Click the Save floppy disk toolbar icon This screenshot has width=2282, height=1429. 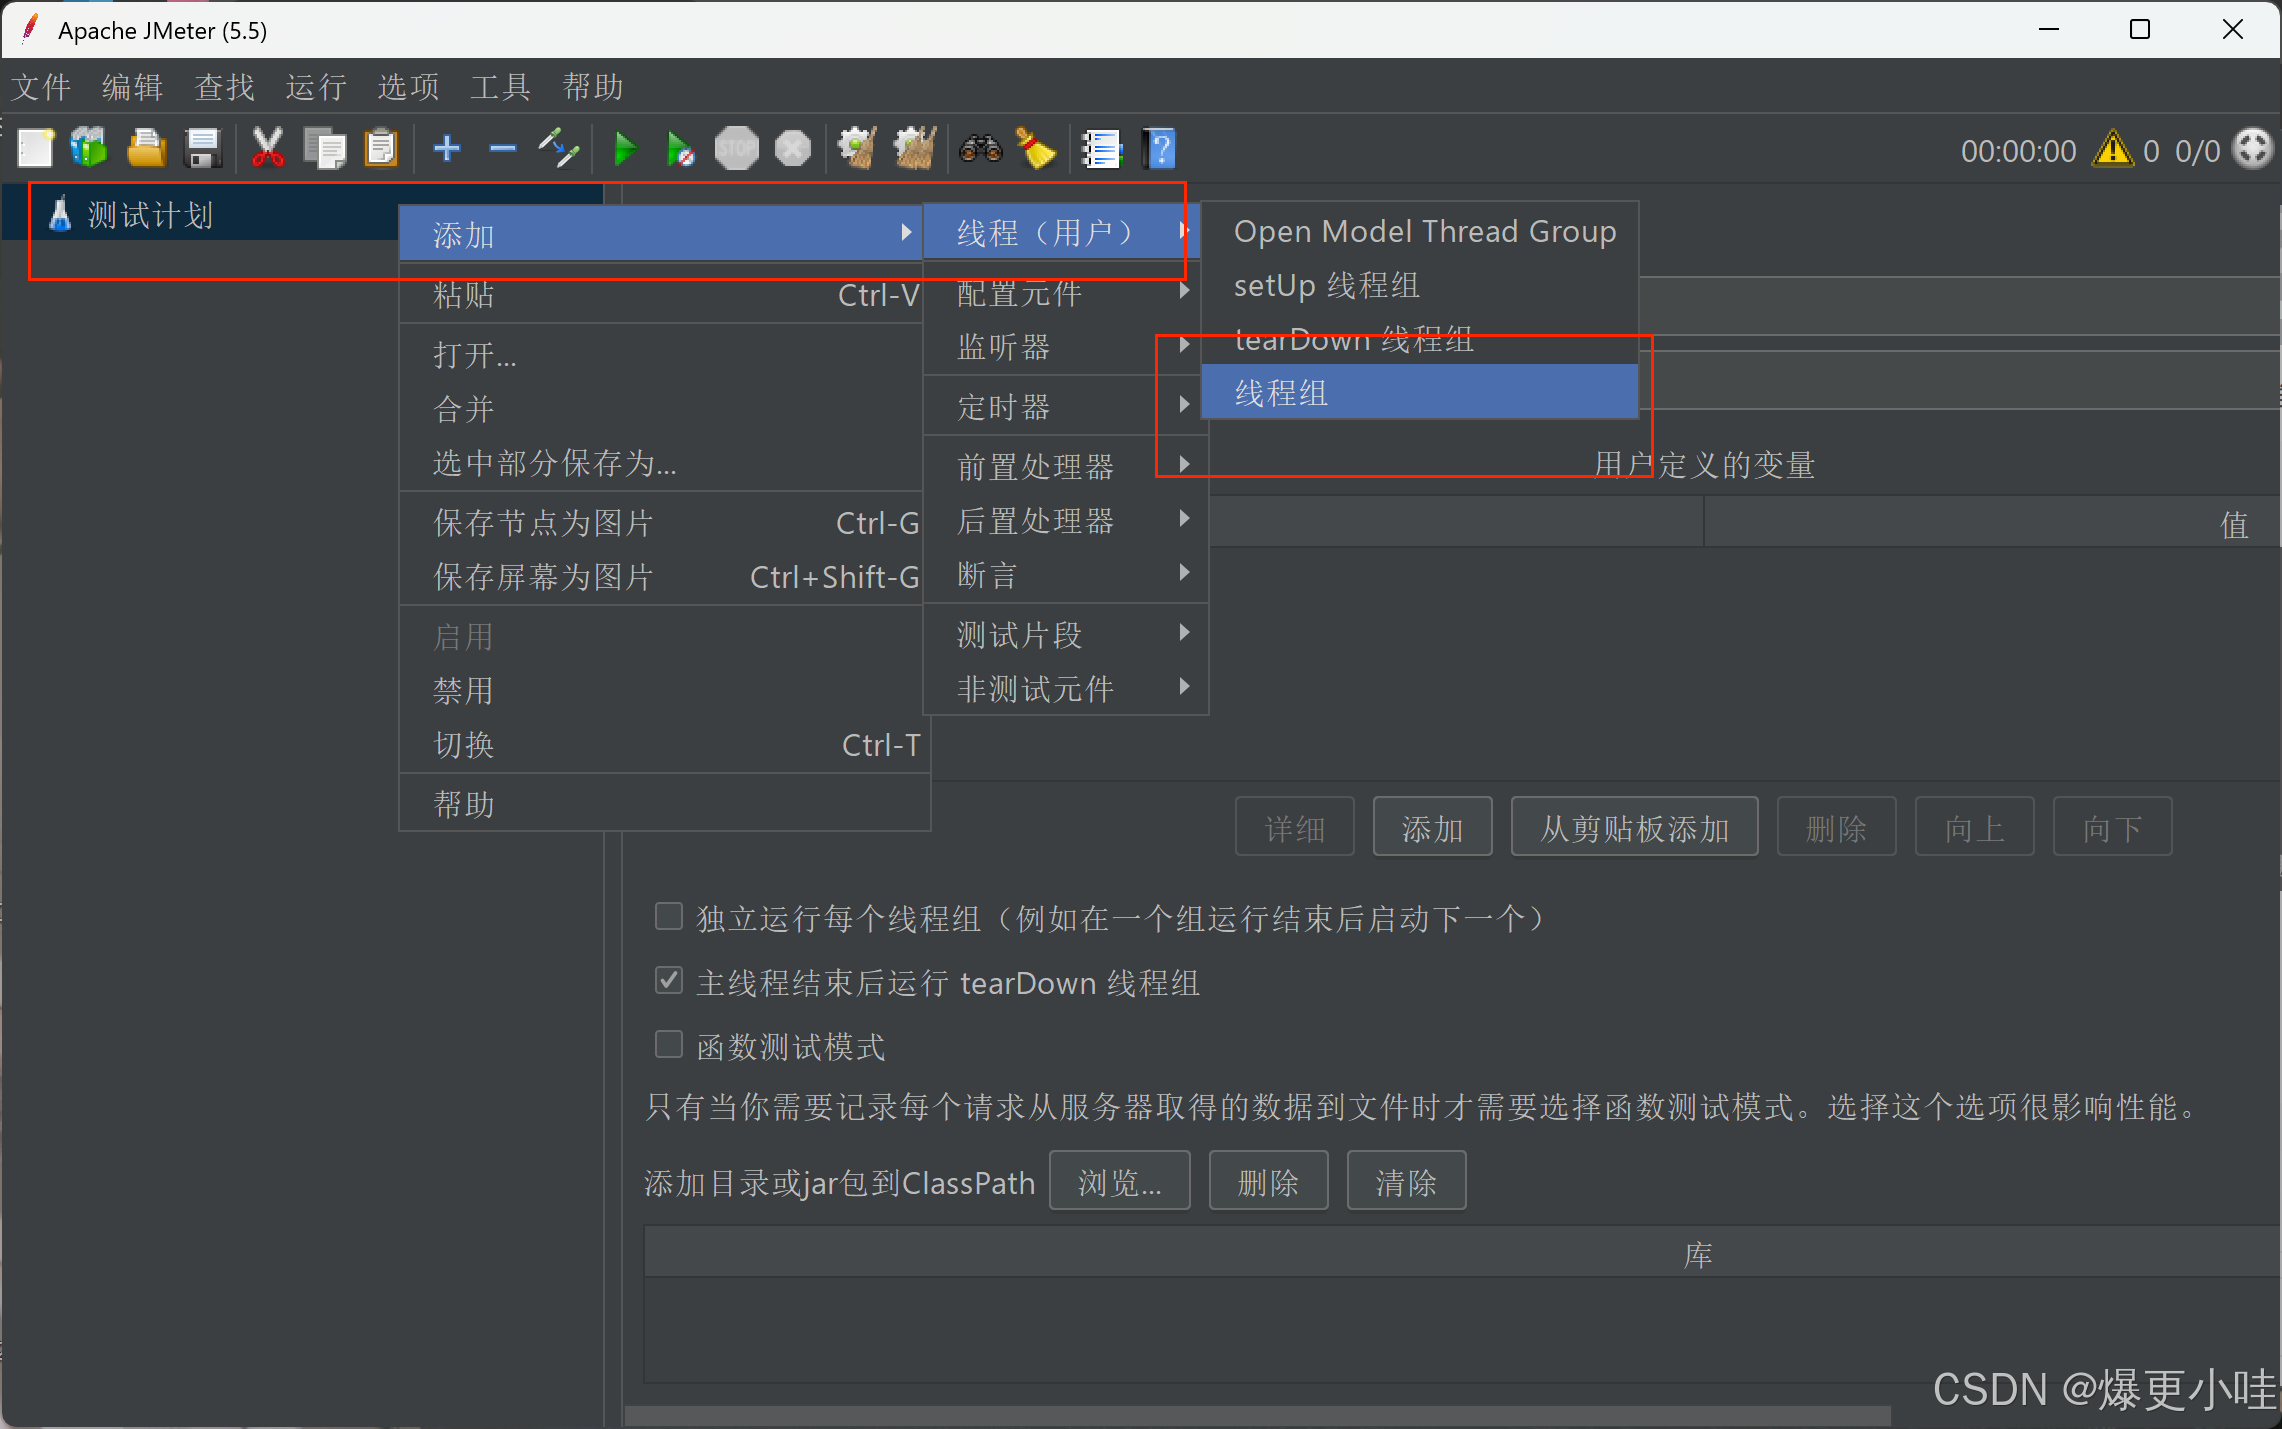pyautogui.click(x=203, y=150)
